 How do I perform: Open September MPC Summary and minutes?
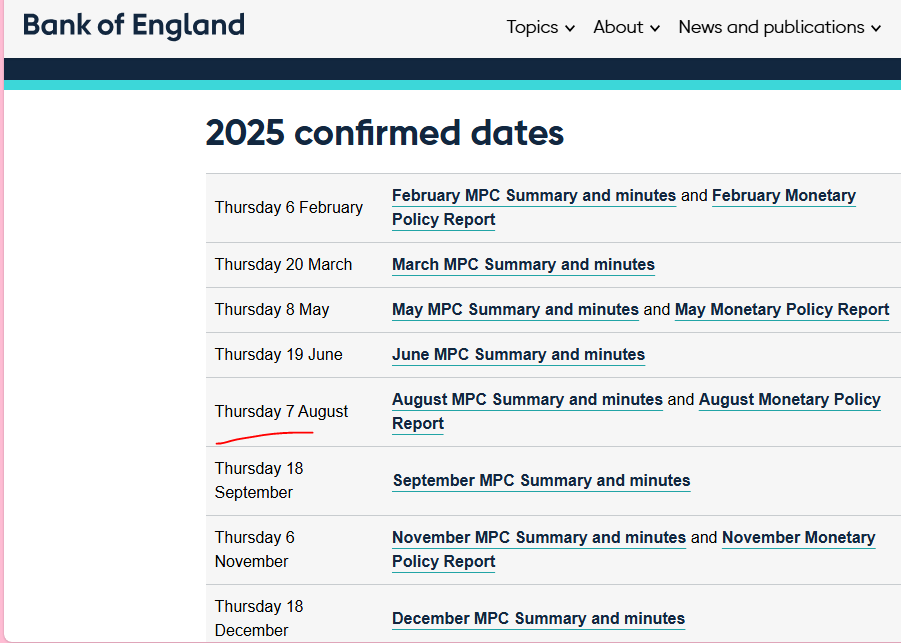[x=541, y=481]
